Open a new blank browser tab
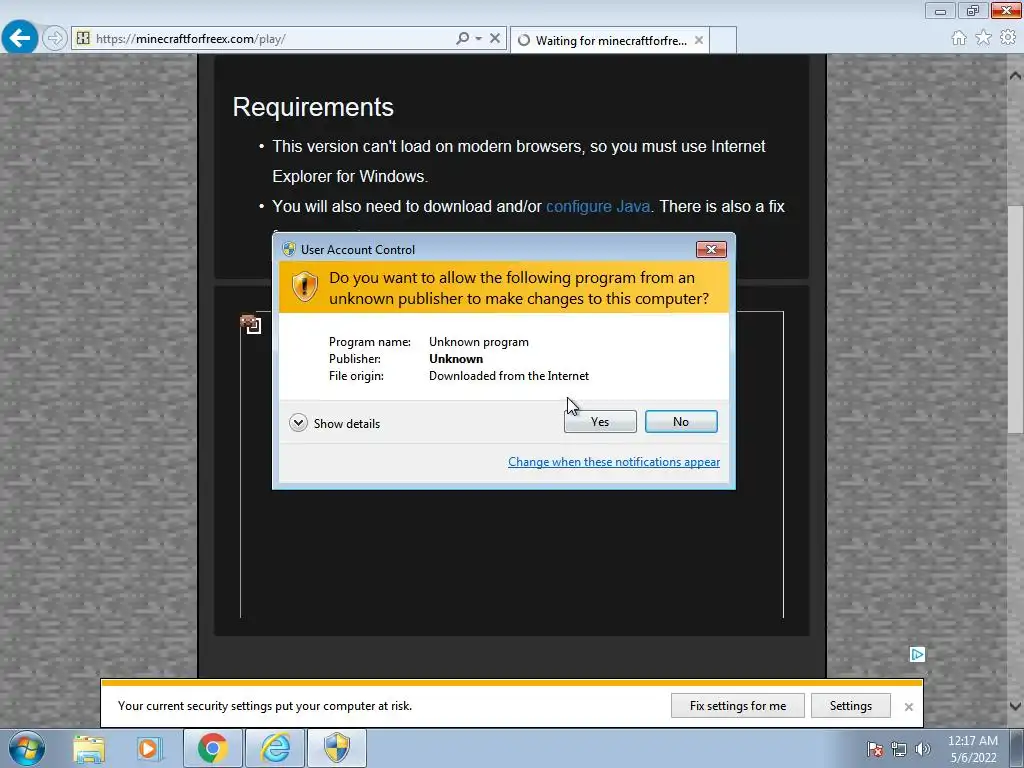 [x=723, y=40]
